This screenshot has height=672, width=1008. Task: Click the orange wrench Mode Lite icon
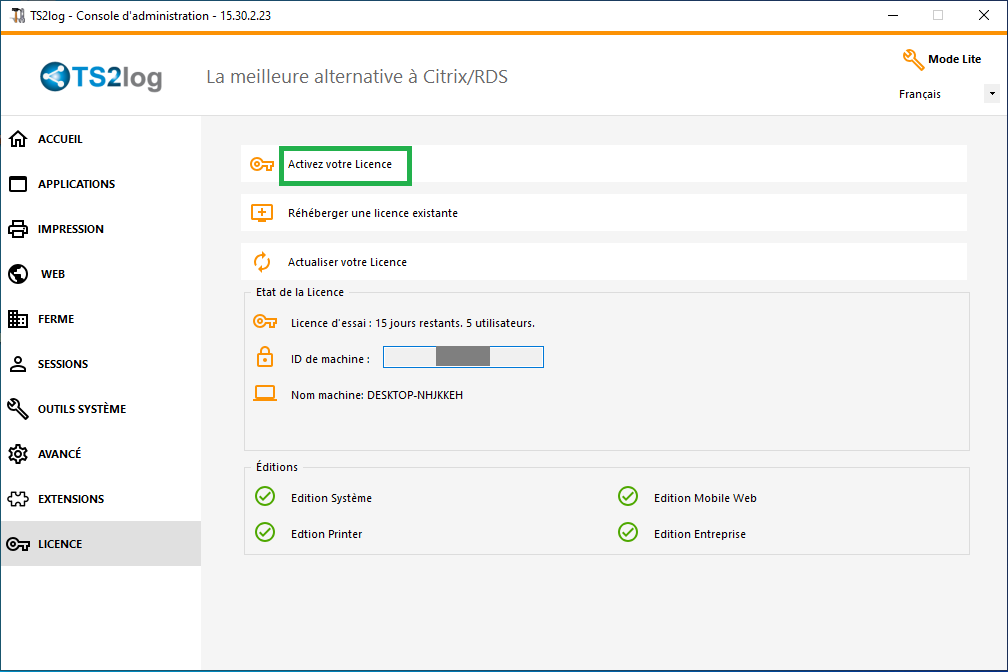click(x=913, y=60)
